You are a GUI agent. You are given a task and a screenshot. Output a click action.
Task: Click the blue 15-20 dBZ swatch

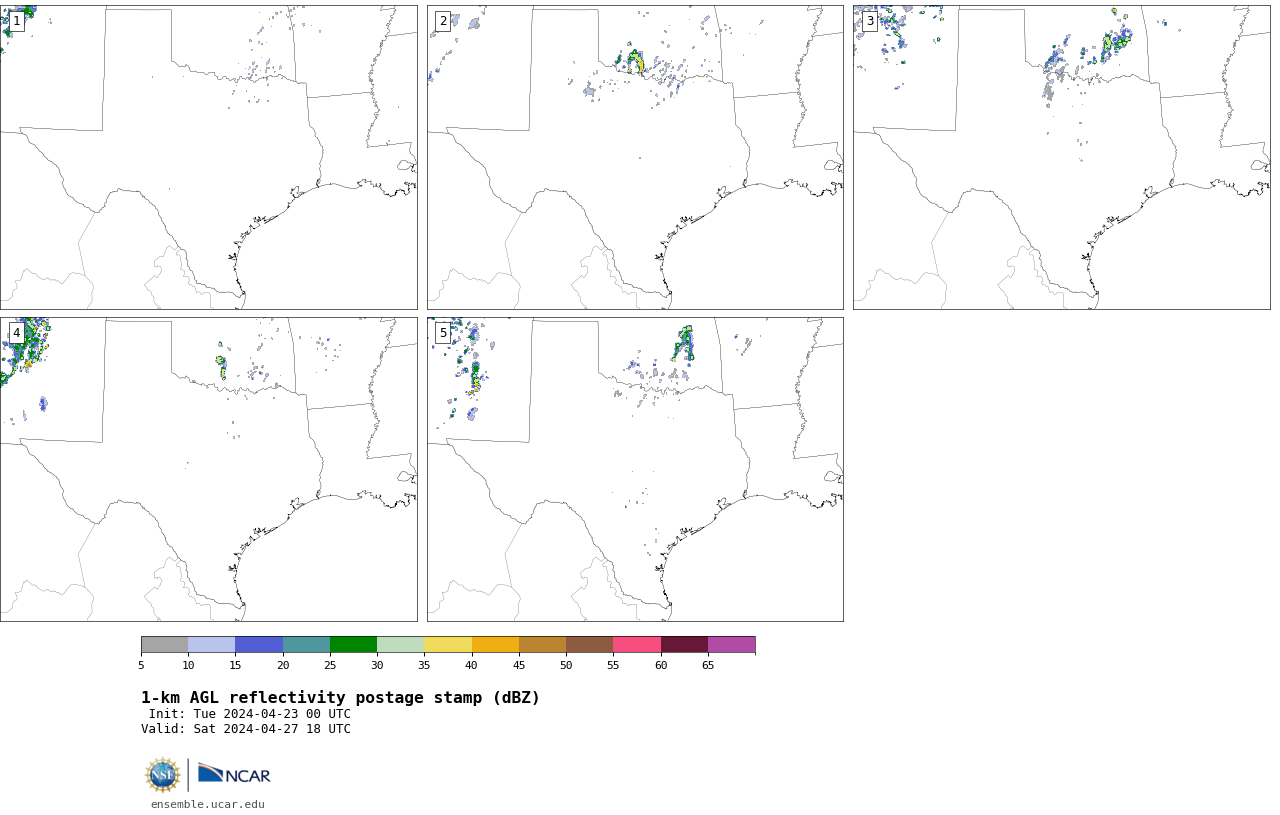(259, 644)
